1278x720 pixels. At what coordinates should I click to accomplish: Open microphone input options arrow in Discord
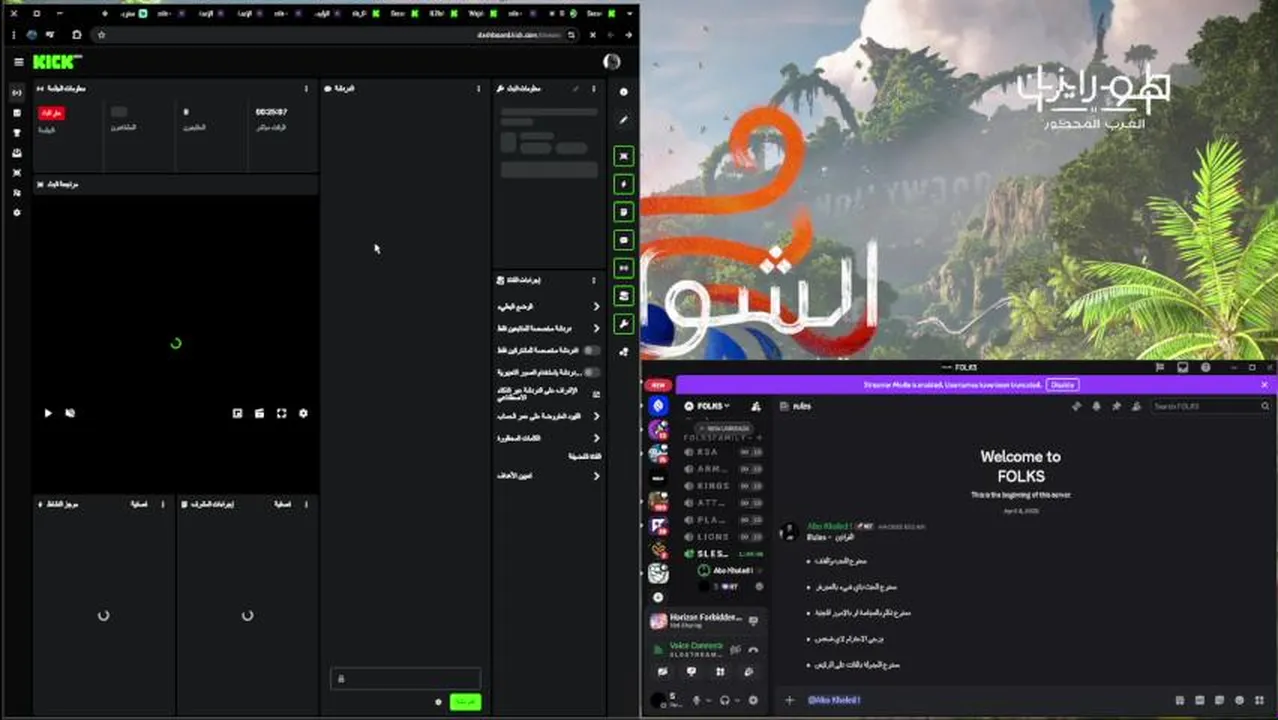click(709, 700)
